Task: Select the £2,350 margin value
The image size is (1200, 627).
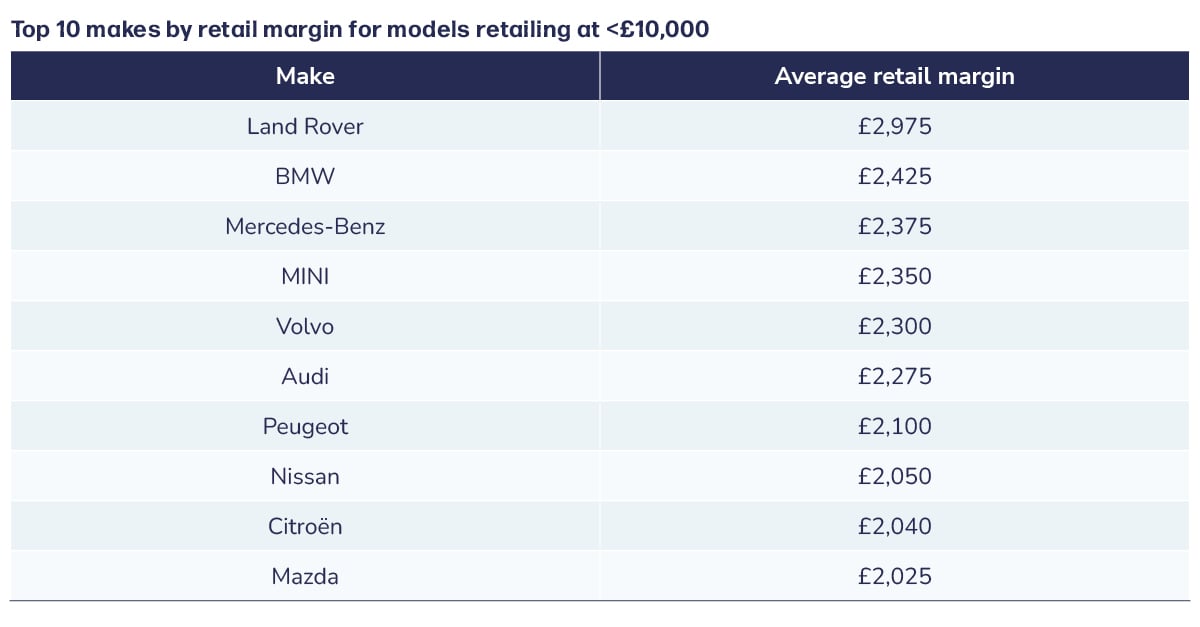Action: click(x=894, y=276)
